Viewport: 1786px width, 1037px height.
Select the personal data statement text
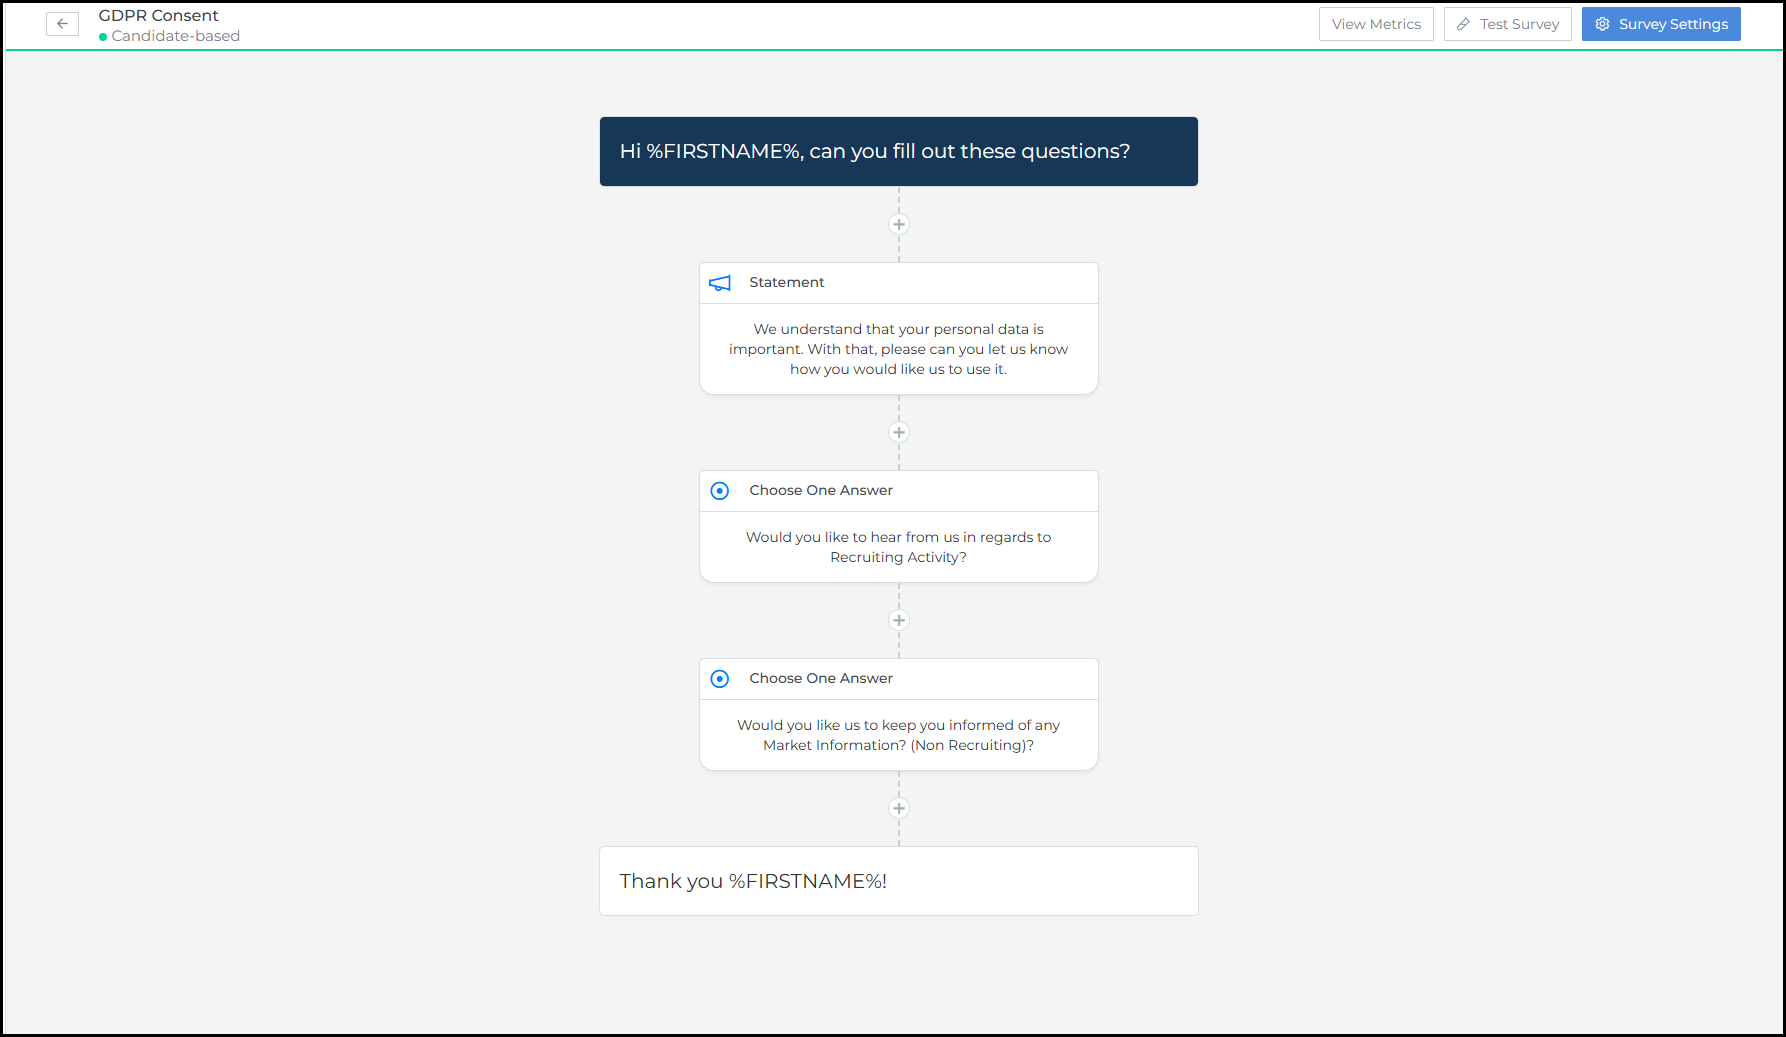click(898, 349)
